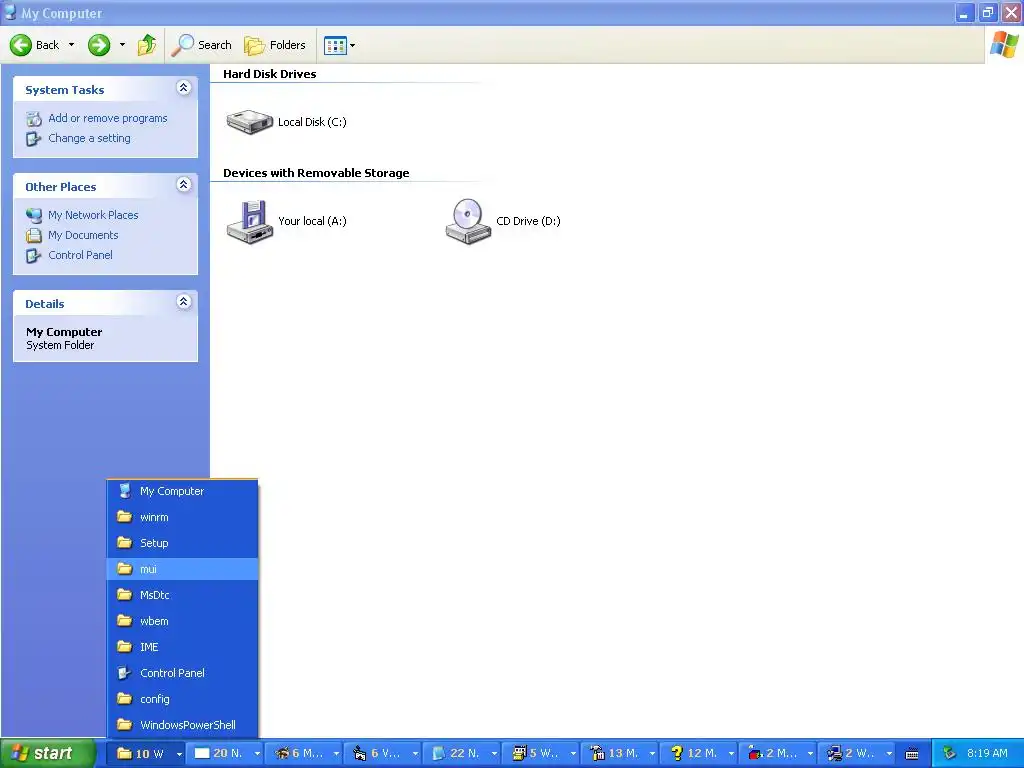Open the Forward history dropdown arrow
Image resolution: width=1024 pixels, height=768 pixels.
[122, 45]
